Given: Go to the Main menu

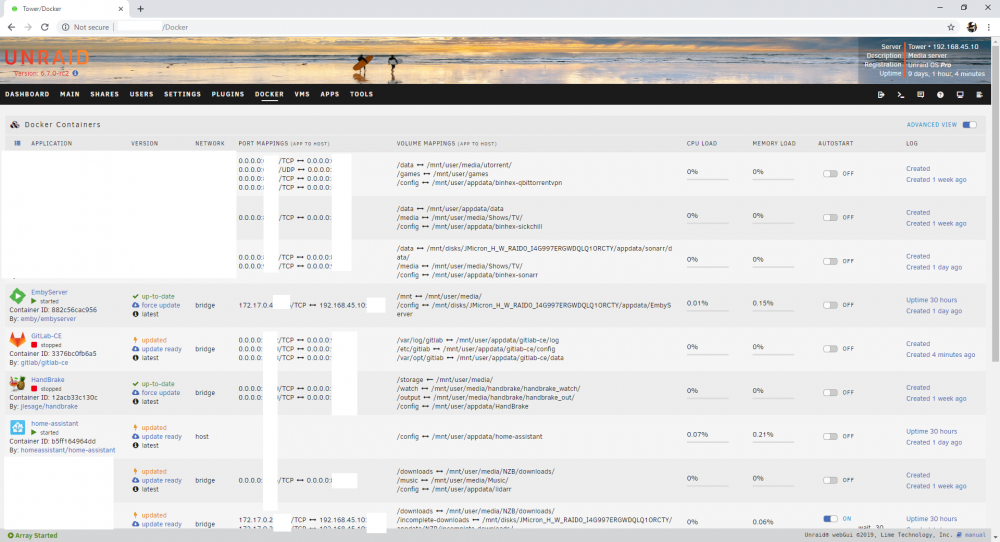Looking at the screenshot, I should (70, 94).
